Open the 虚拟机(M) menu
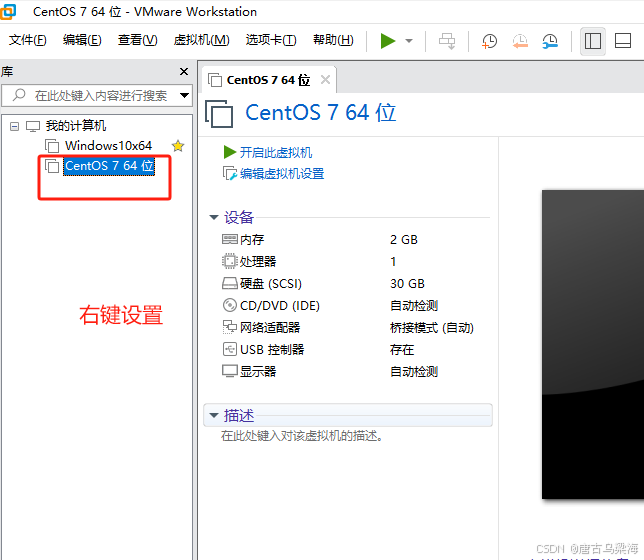The height and width of the screenshot is (560, 644). tap(201, 40)
